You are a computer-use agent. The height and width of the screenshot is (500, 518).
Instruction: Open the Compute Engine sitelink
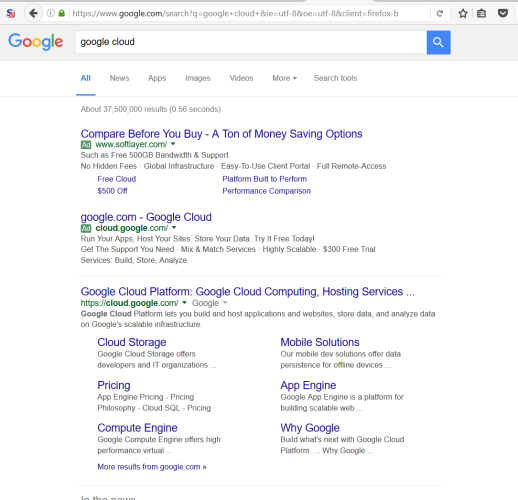[137, 428]
